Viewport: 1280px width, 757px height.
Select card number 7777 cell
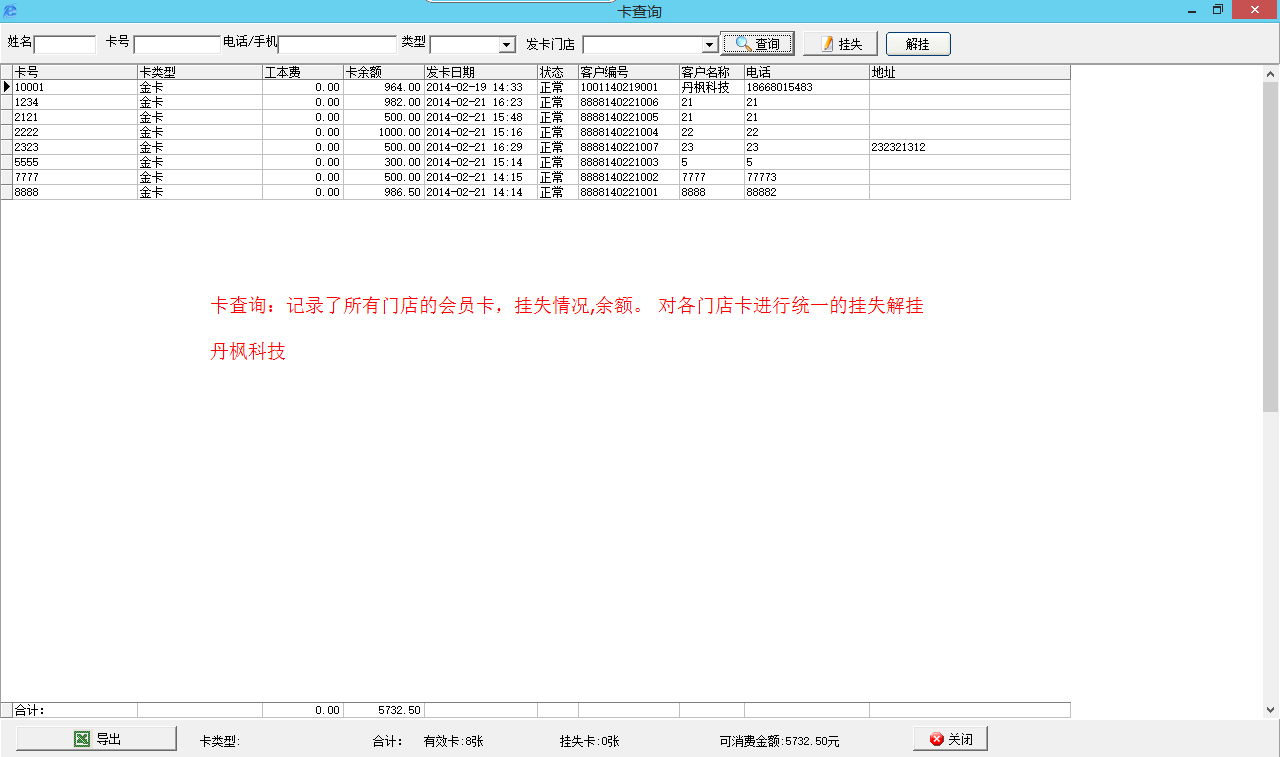coord(75,177)
